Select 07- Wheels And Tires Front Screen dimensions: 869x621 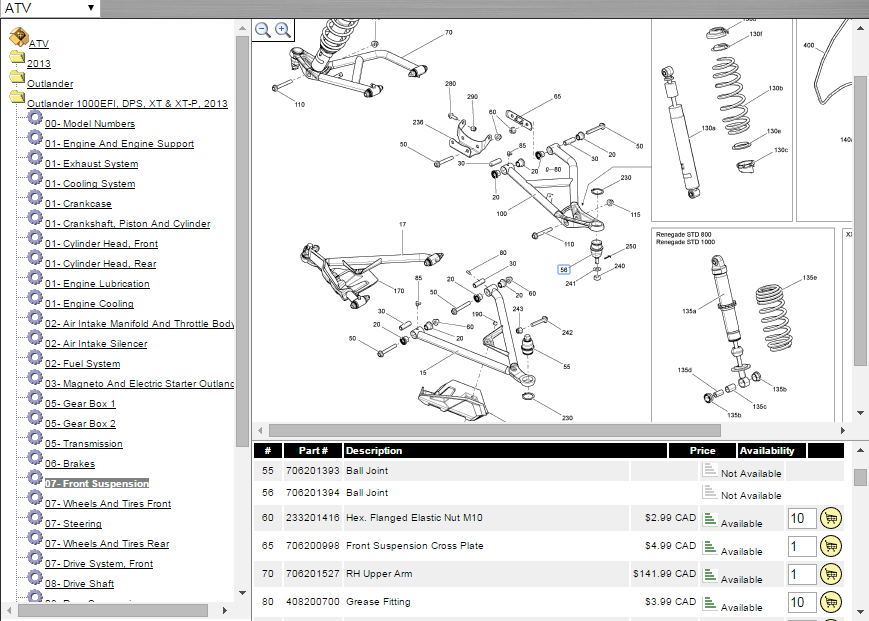pos(108,503)
